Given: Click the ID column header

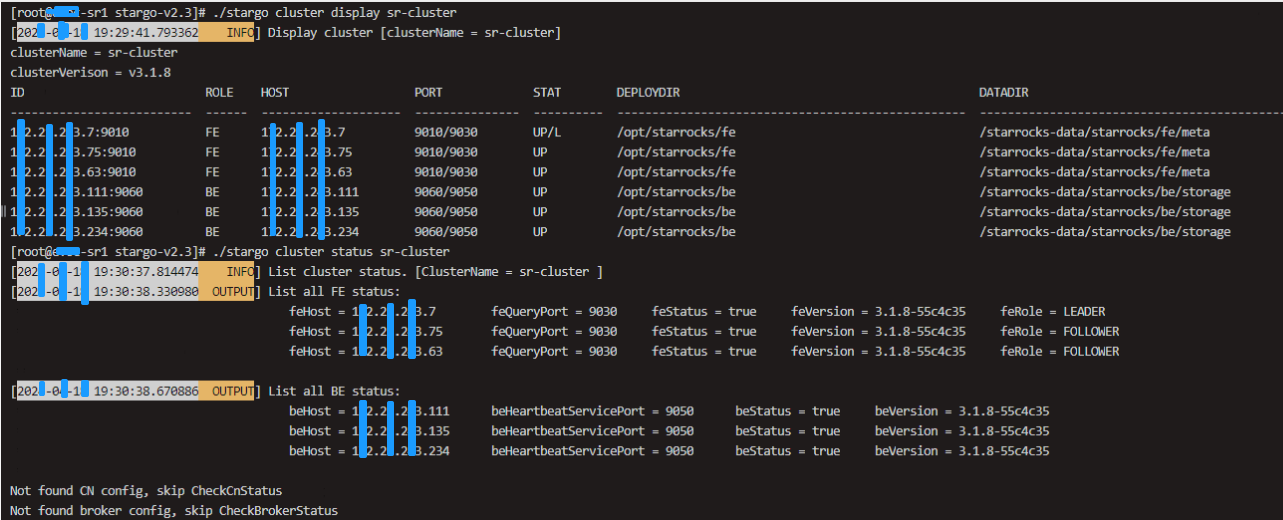Looking at the screenshot, I should (x=17, y=92).
